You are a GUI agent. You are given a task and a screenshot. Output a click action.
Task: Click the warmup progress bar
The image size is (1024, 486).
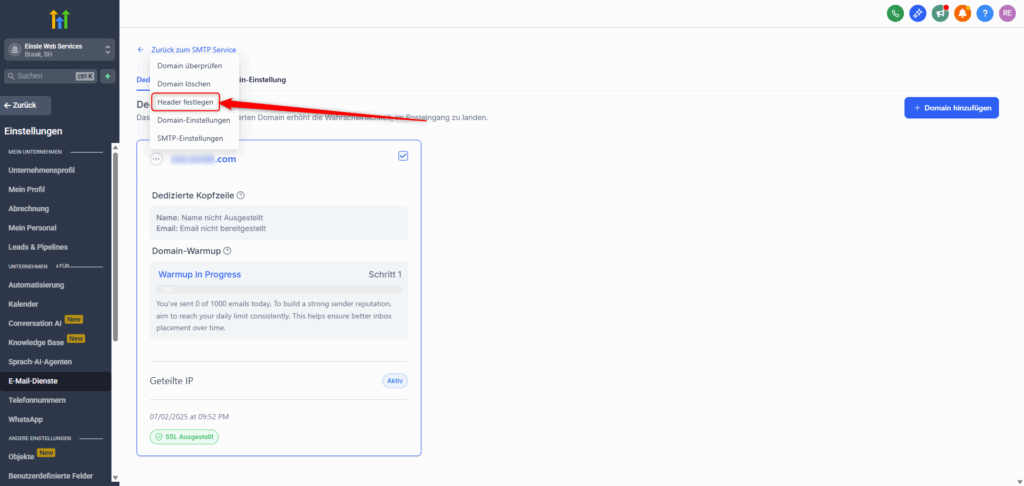[279, 289]
